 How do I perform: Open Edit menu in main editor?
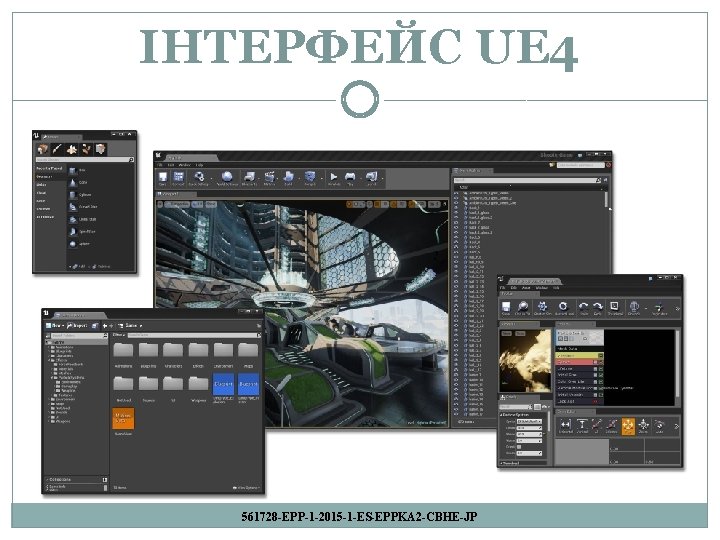(x=171, y=165)
